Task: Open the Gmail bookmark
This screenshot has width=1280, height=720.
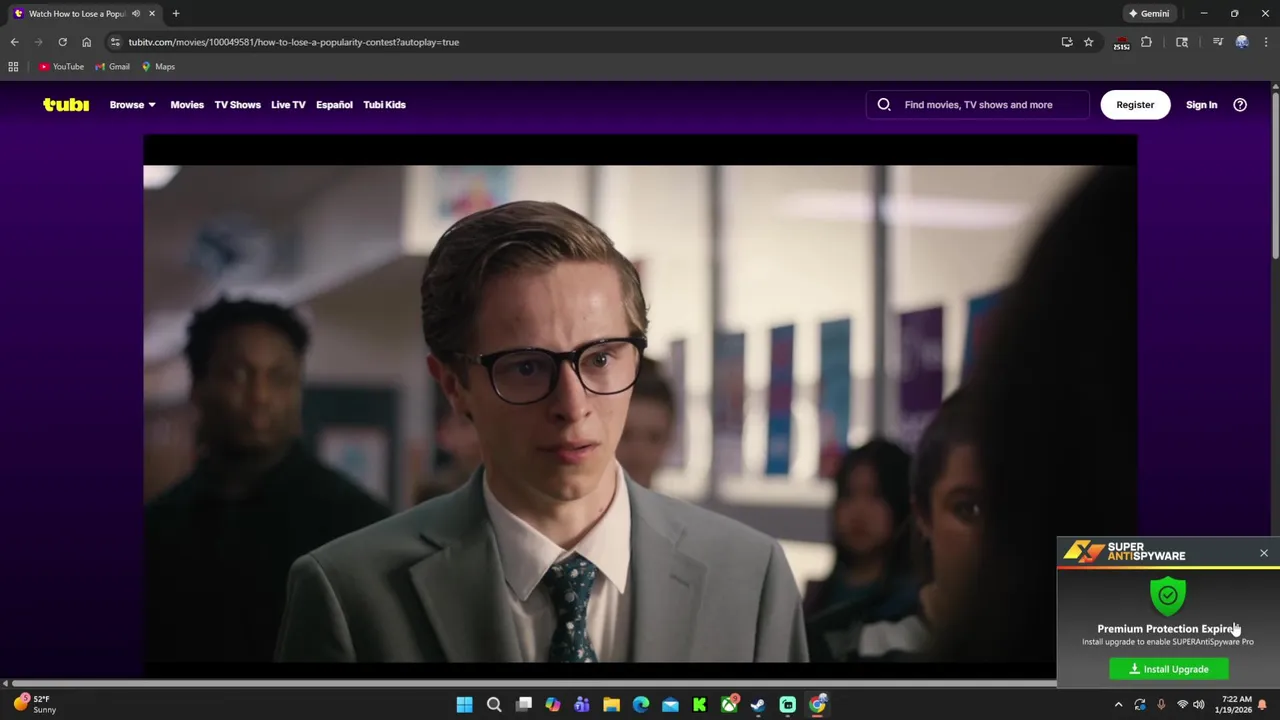Action: click(x=112, y=67)
